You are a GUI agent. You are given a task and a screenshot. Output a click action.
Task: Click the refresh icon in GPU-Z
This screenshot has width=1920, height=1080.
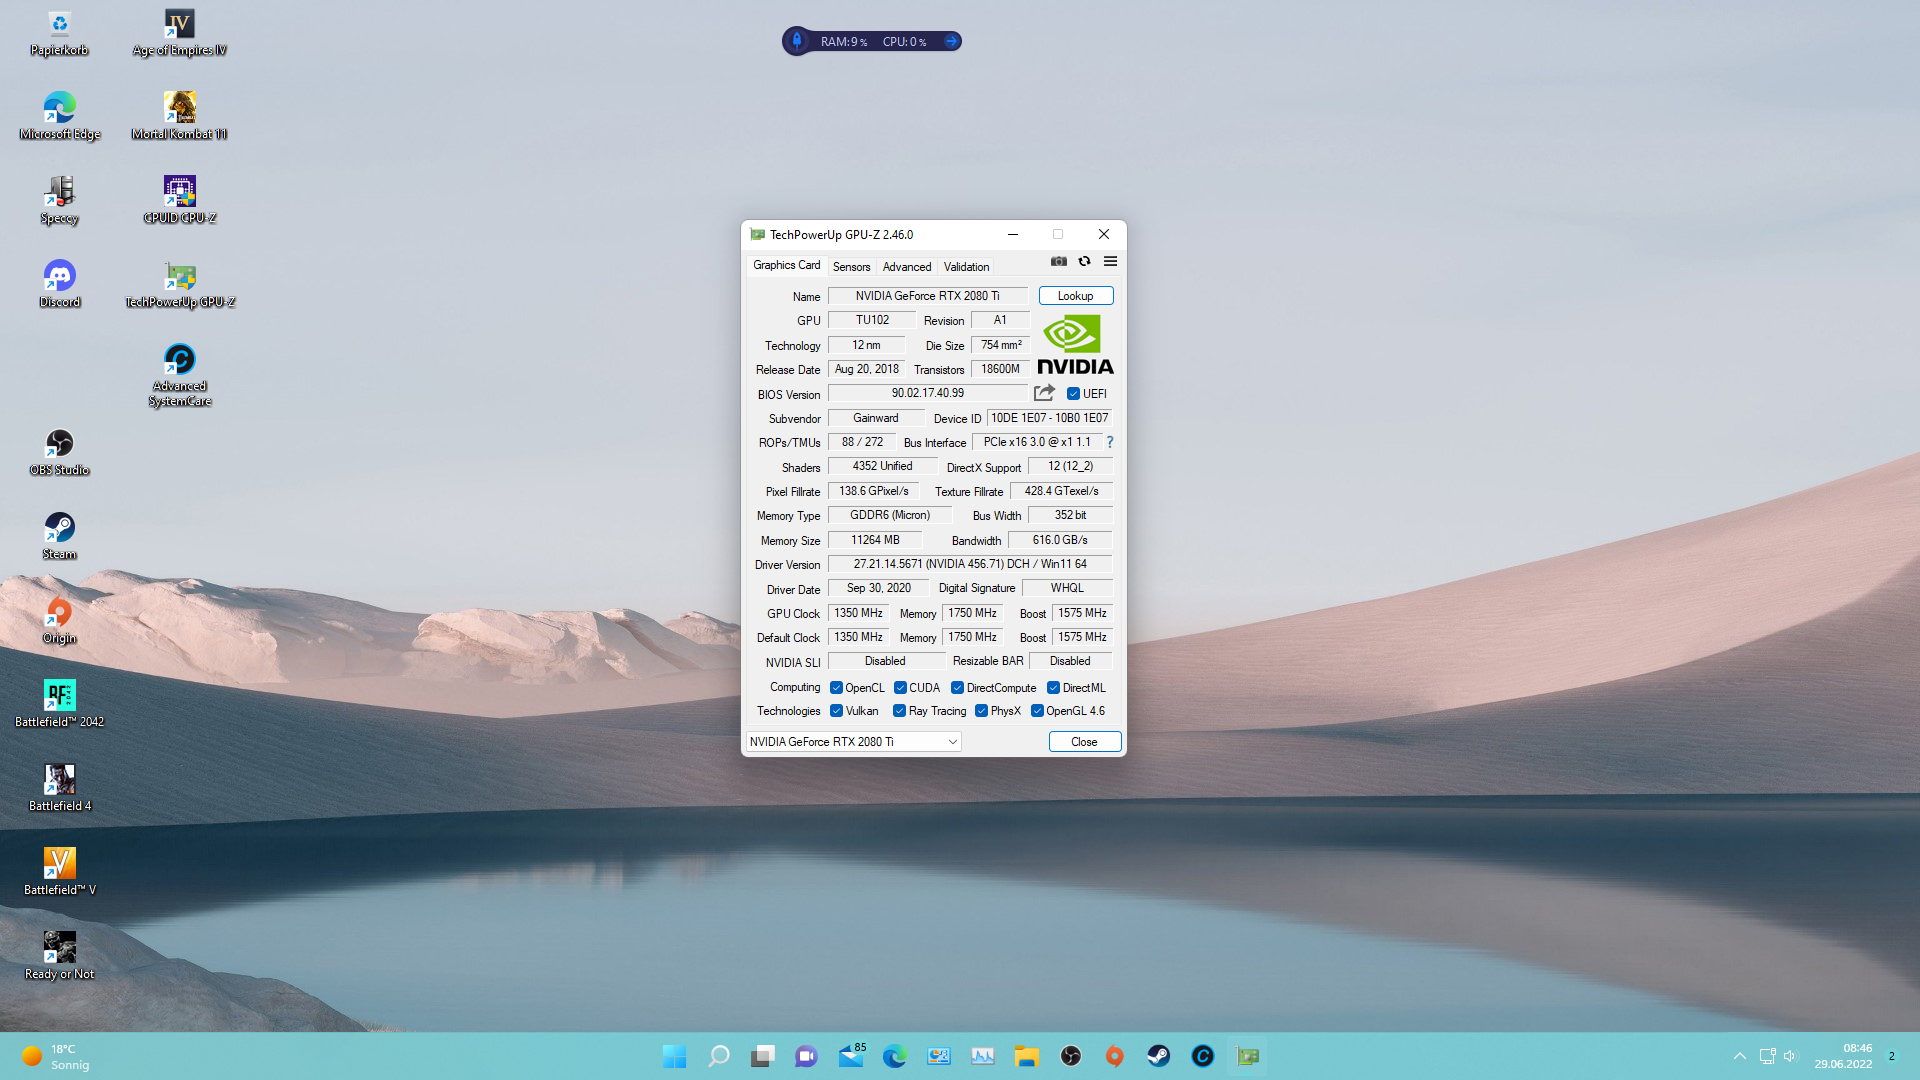1084,262
